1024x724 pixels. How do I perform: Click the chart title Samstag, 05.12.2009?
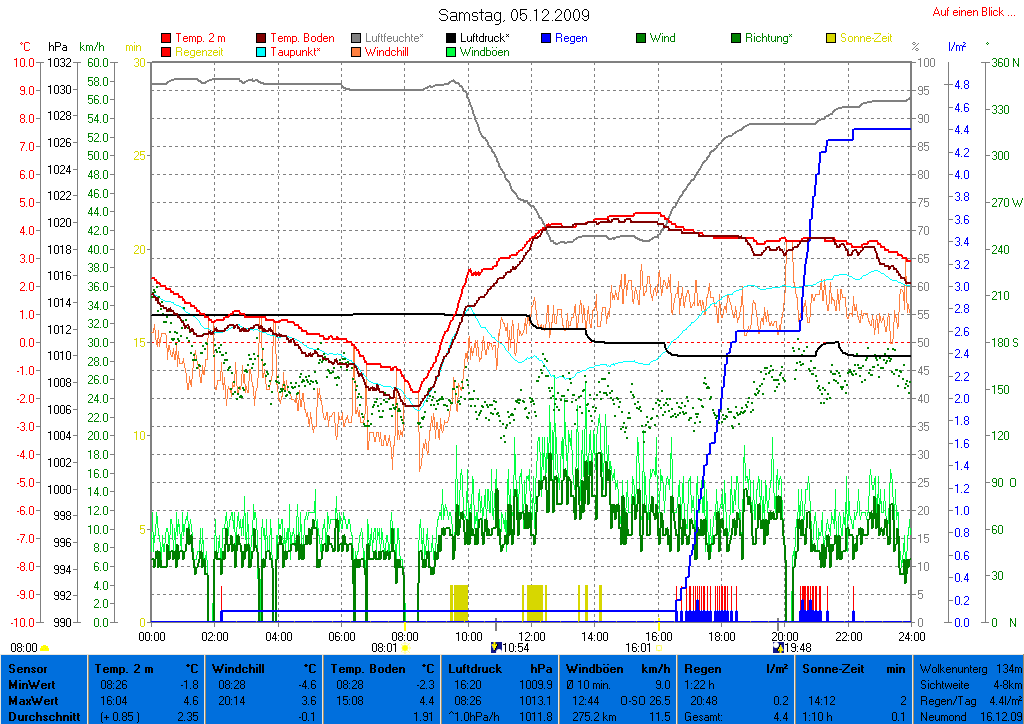(514, 15)
